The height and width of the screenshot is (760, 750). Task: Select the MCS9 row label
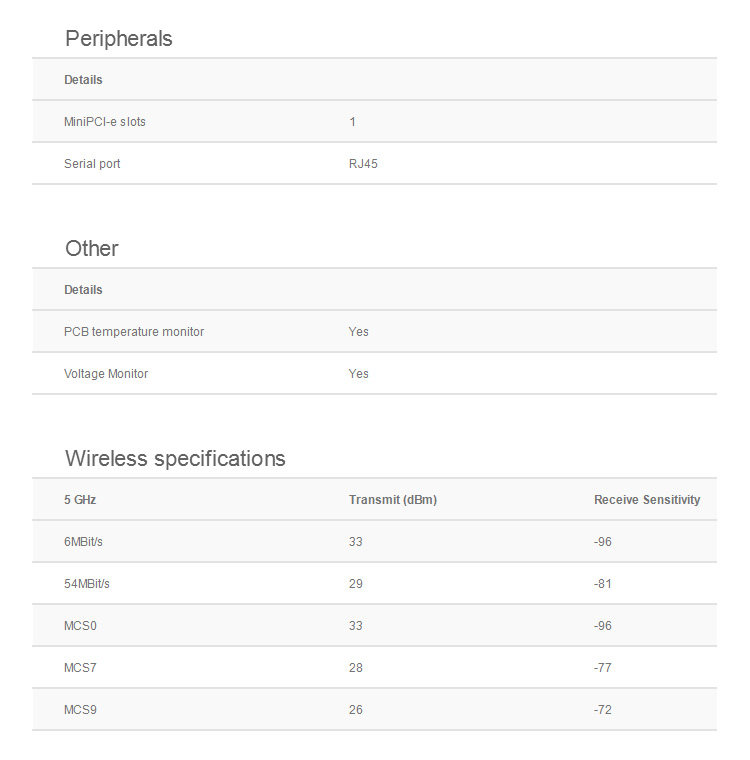pyautogui.click(x=80, y=710)
